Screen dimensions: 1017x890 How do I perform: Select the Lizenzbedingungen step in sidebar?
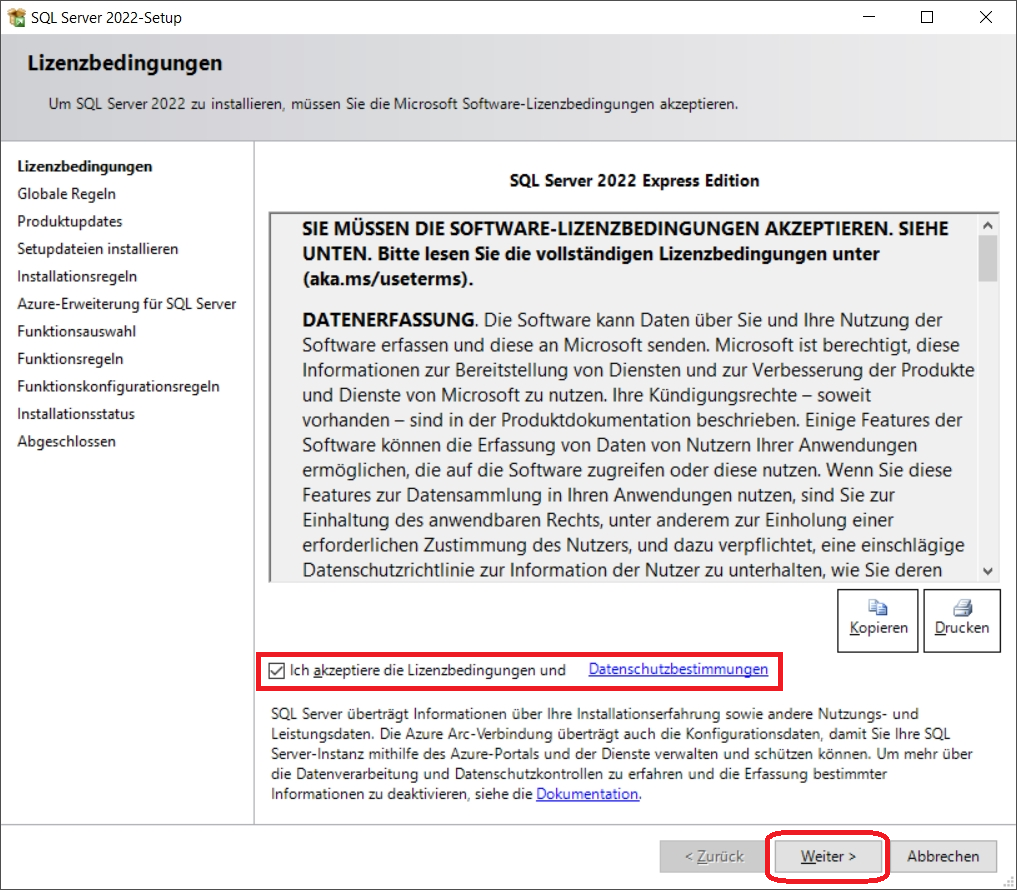[85, 167]
